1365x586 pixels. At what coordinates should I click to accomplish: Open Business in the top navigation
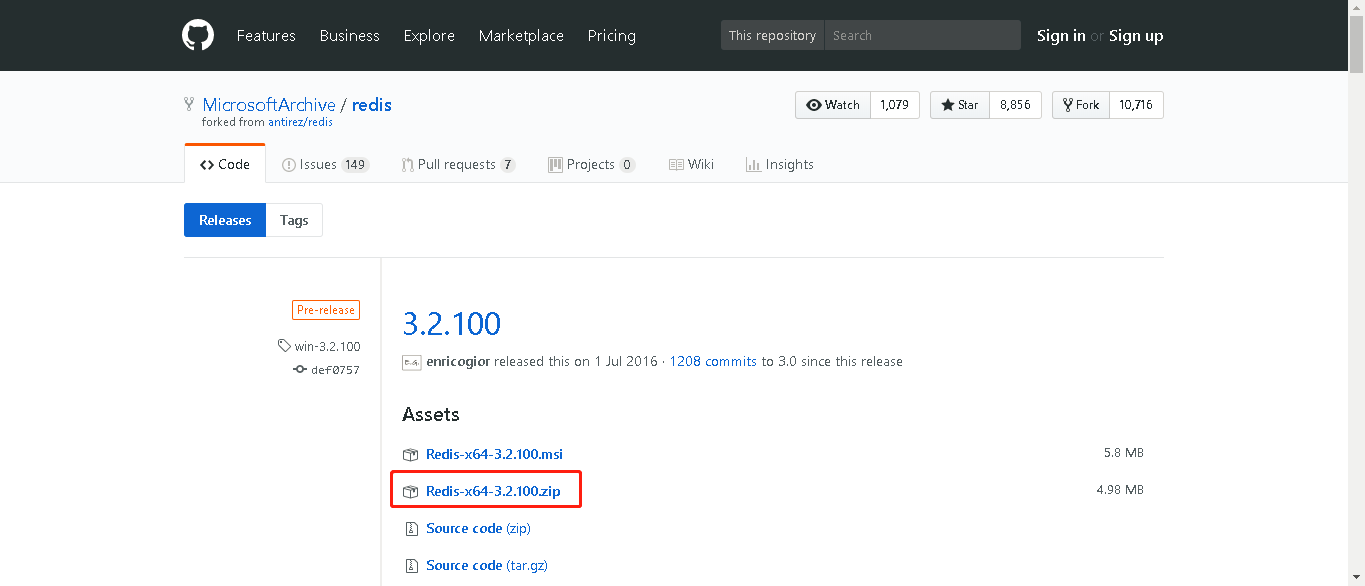(x=350, y=36)
